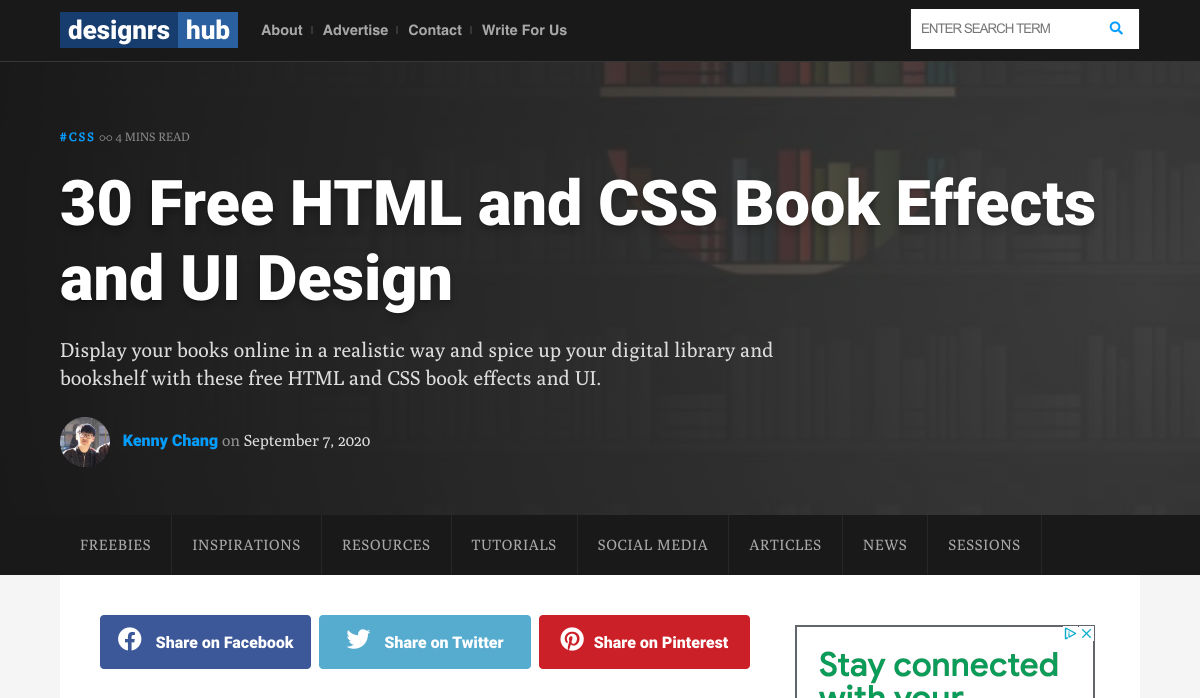Open the Social Media category
The width and height of the screenshot is (1200, 698).
[653, 545]
